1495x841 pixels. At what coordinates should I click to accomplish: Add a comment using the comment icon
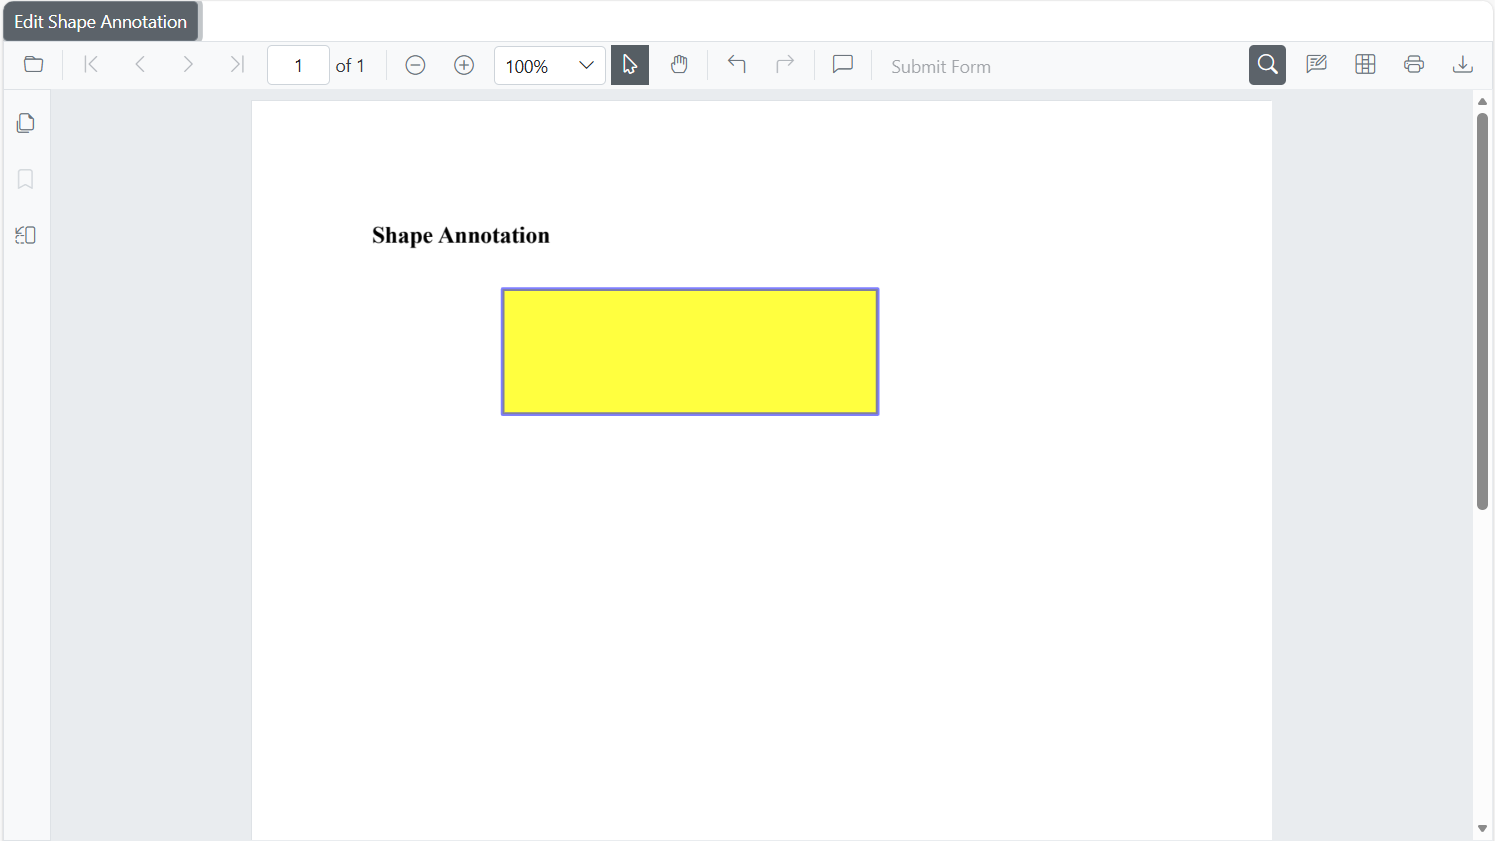pos(843,65)
